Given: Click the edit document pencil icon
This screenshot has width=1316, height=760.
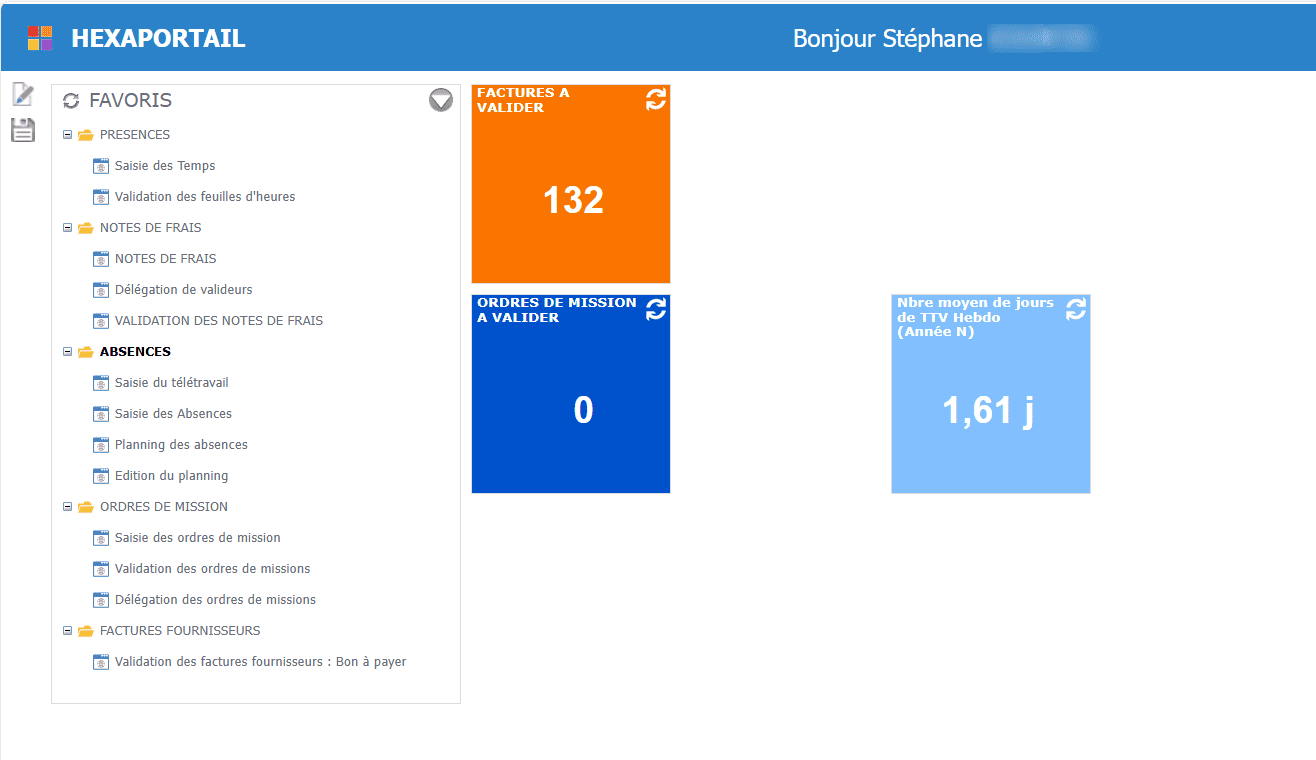Looking at the screenshot, I should (x=22, y=94).
